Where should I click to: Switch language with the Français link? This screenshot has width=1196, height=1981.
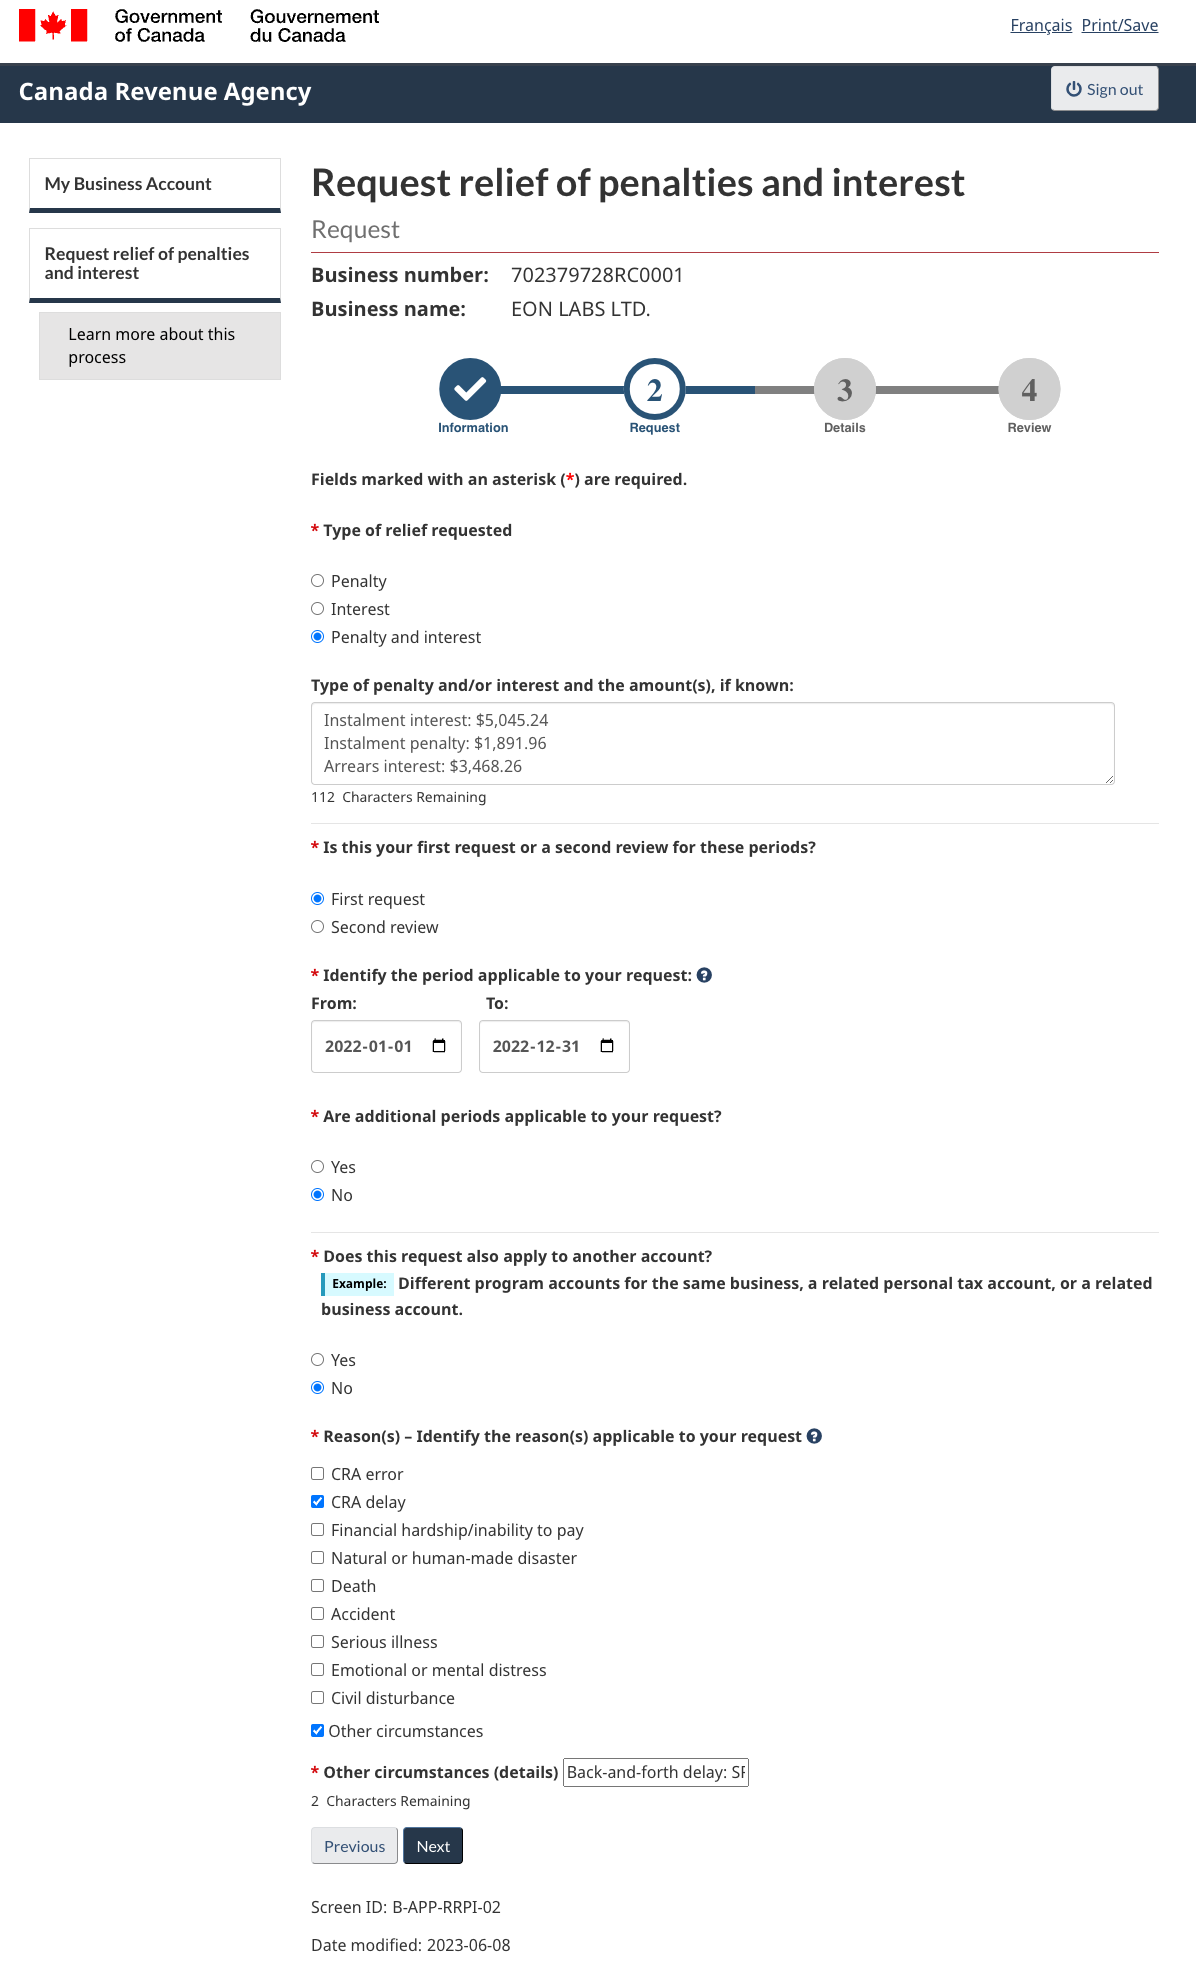[1040, 25]
